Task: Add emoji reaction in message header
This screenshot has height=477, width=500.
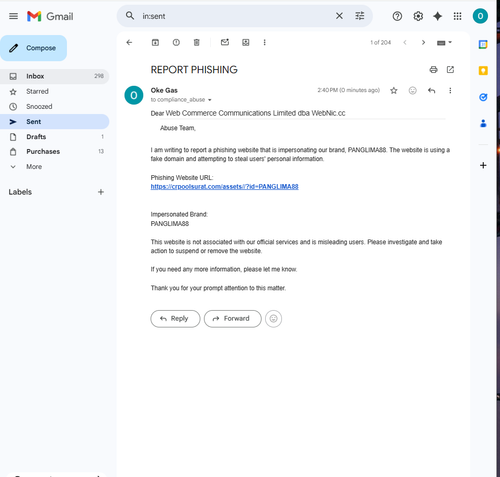Action: [413, 90]
